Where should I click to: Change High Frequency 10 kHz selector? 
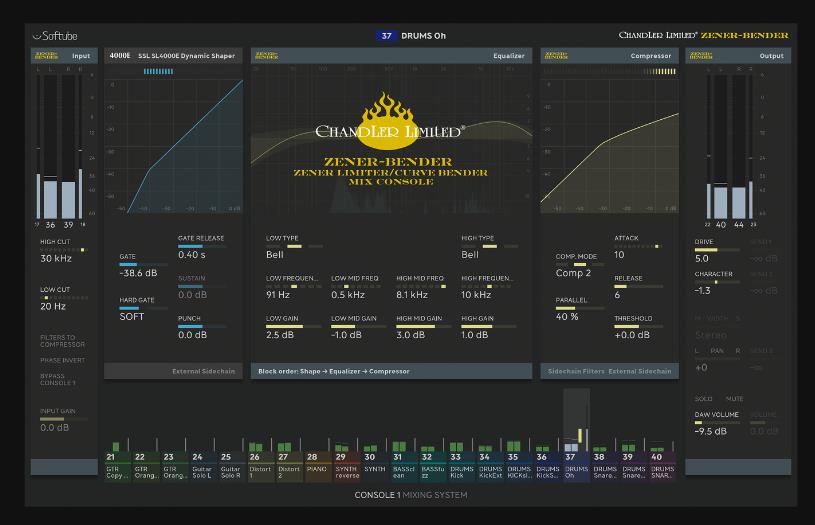click(x=489, y=286)
